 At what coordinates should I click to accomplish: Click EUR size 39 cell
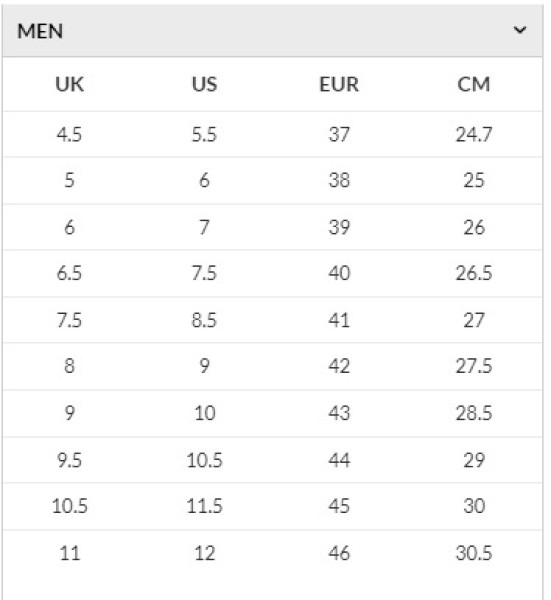click(339, 227)
